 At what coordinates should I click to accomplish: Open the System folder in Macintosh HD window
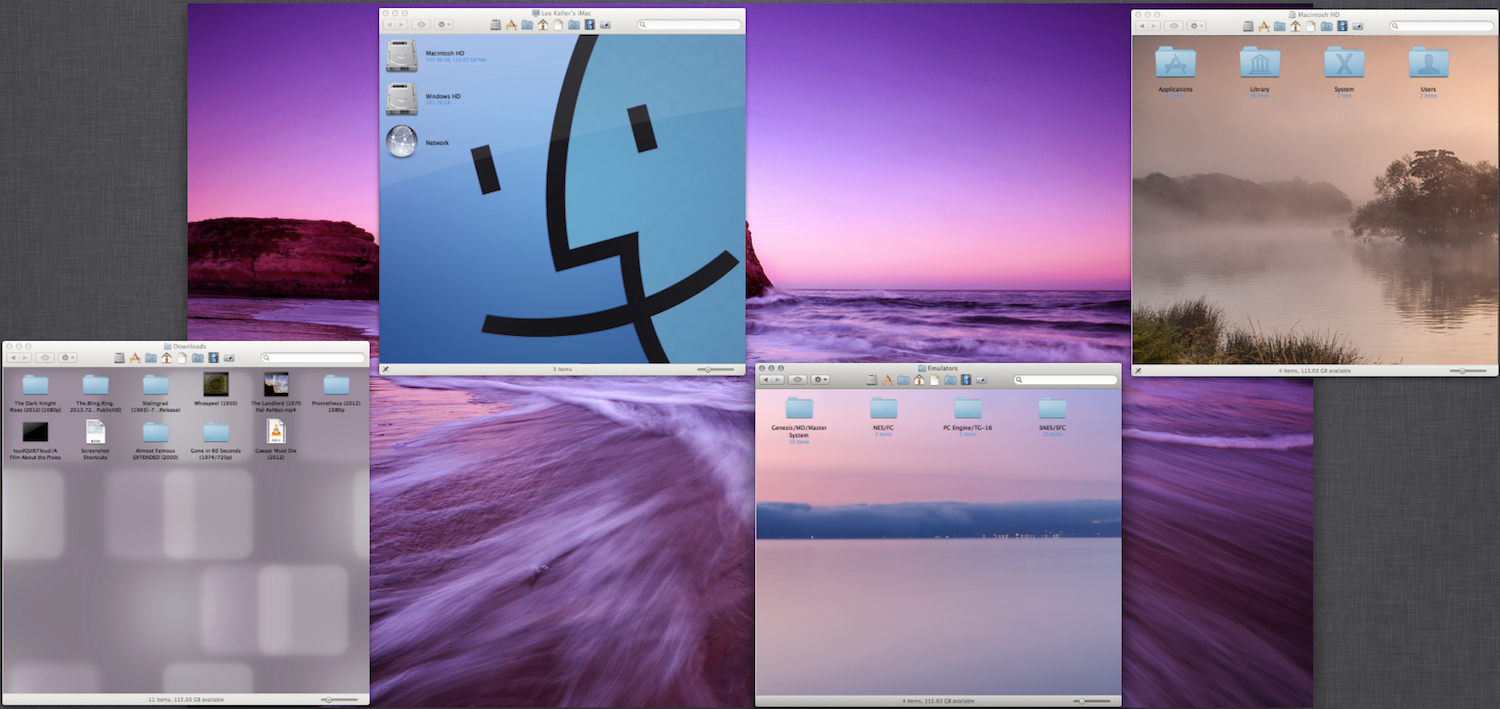(1344, 63)
